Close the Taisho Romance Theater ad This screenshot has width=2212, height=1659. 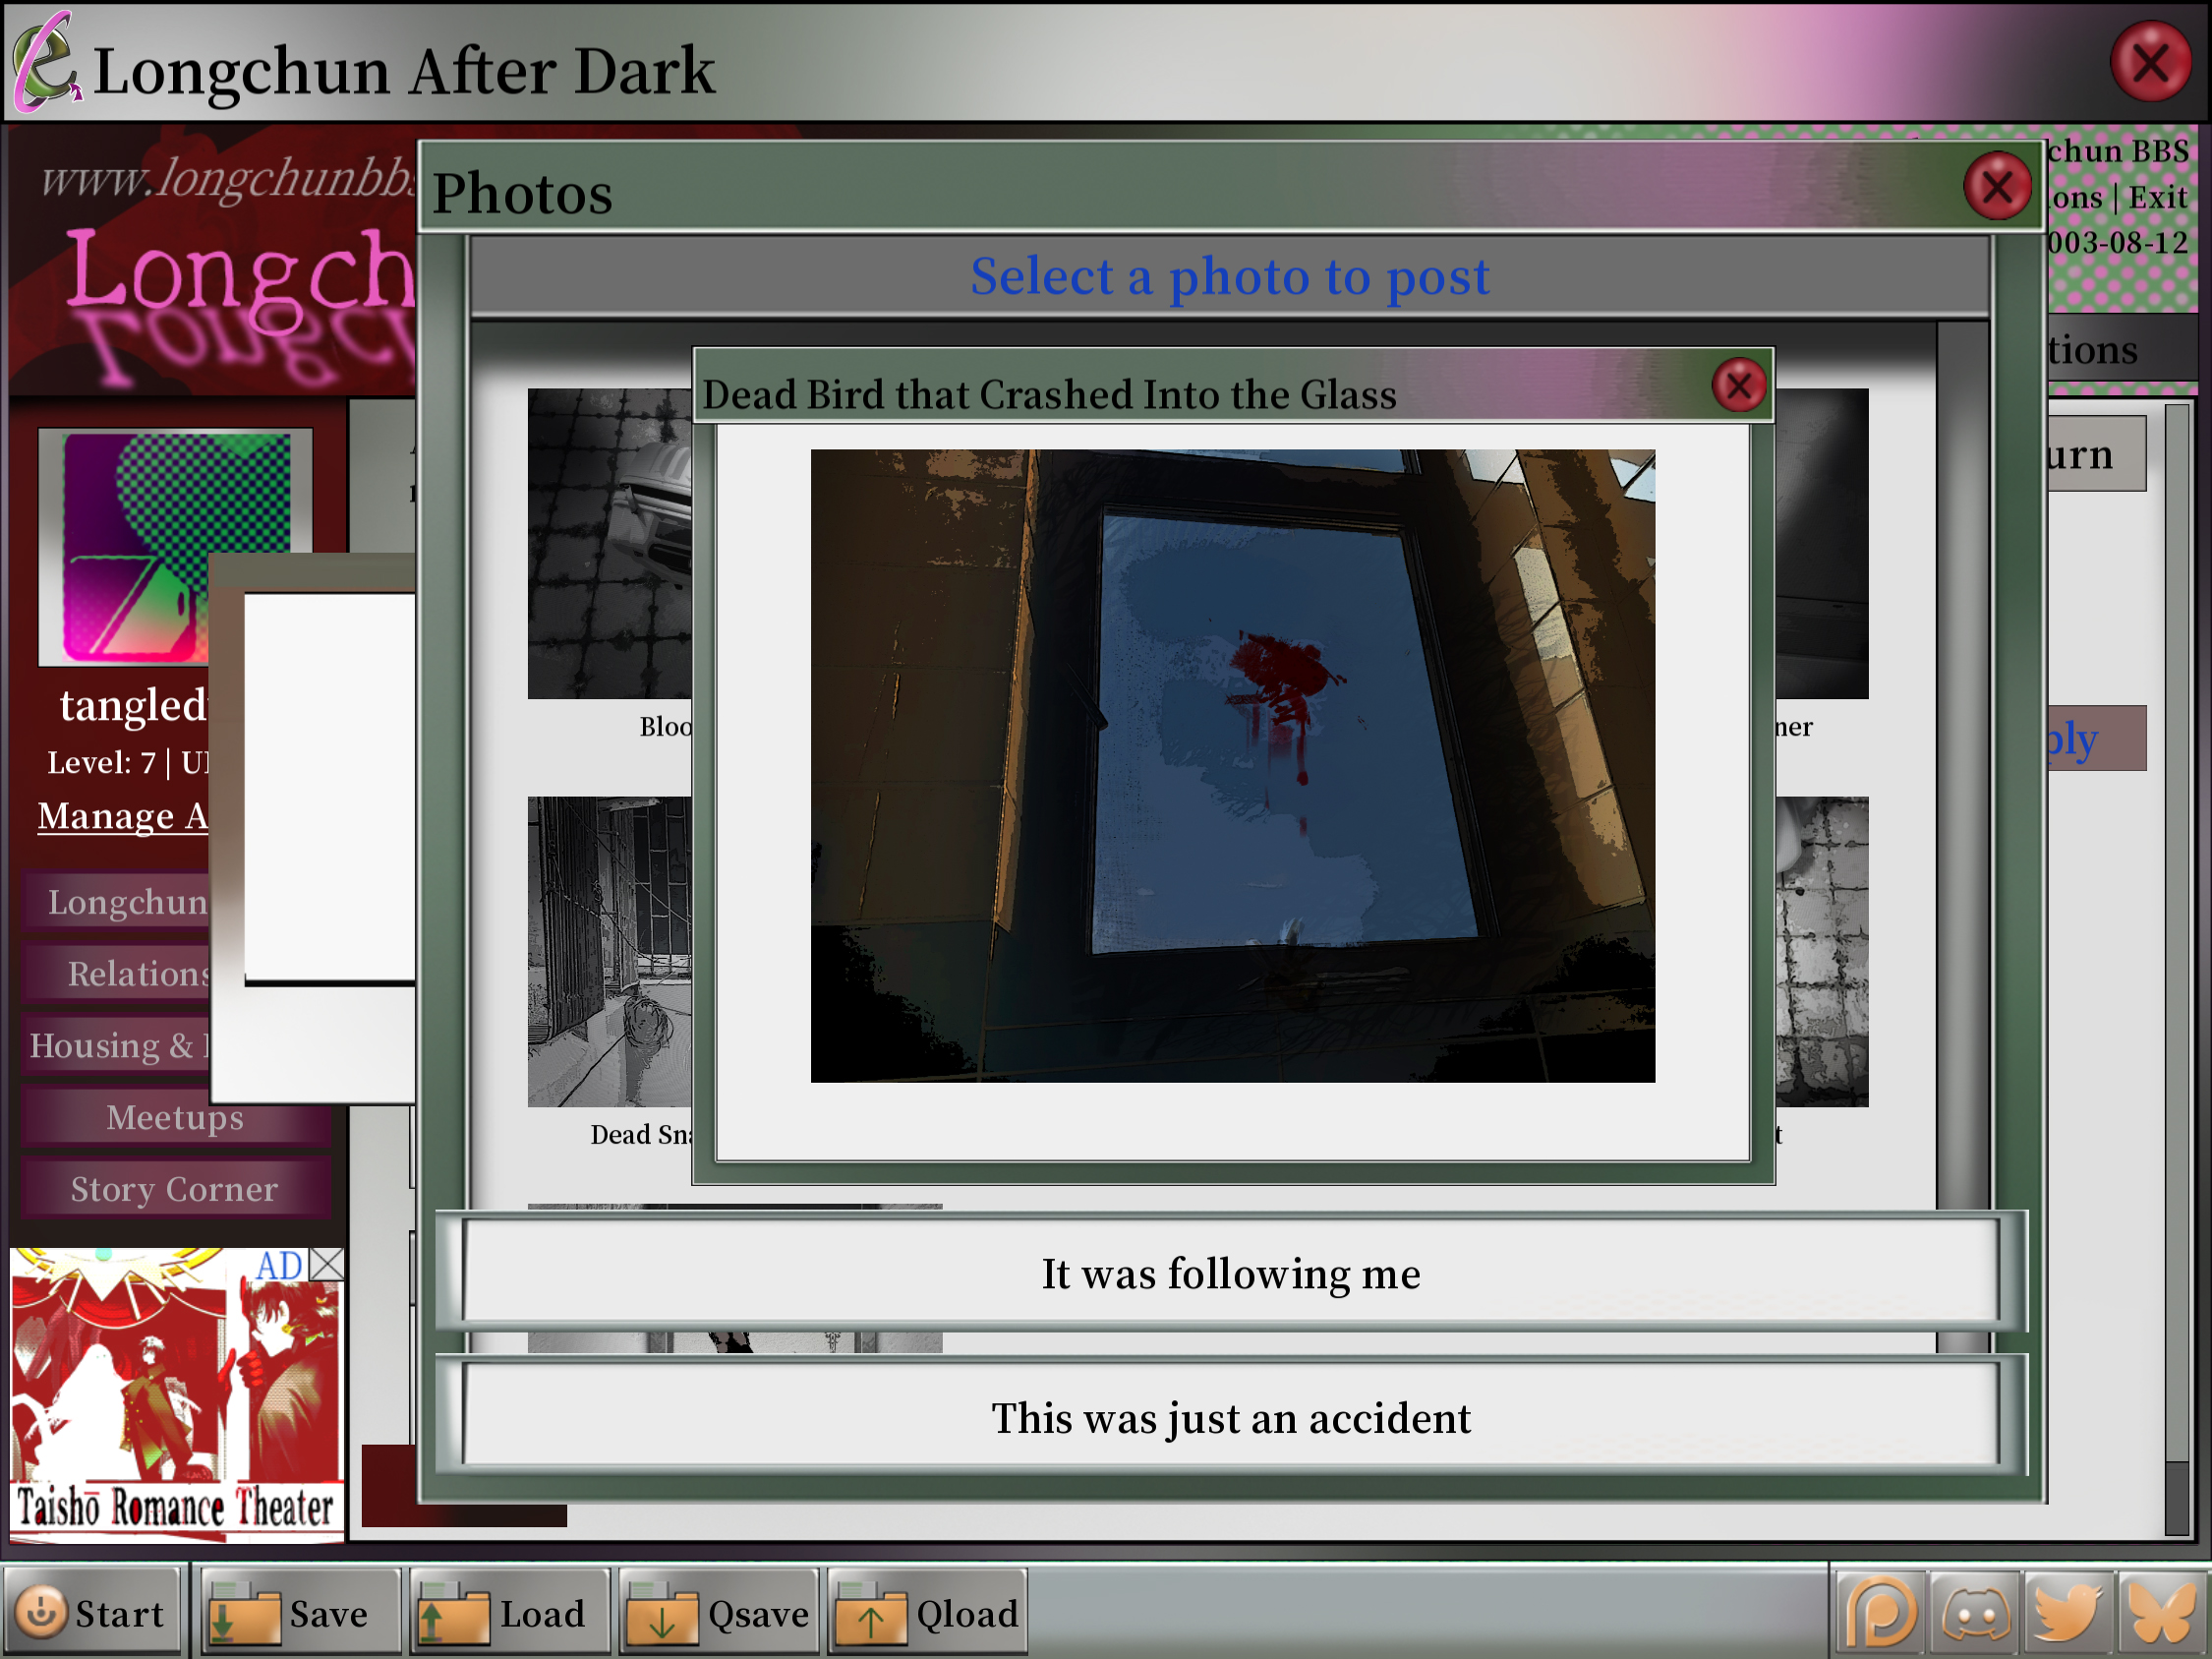pos(327,1264)
